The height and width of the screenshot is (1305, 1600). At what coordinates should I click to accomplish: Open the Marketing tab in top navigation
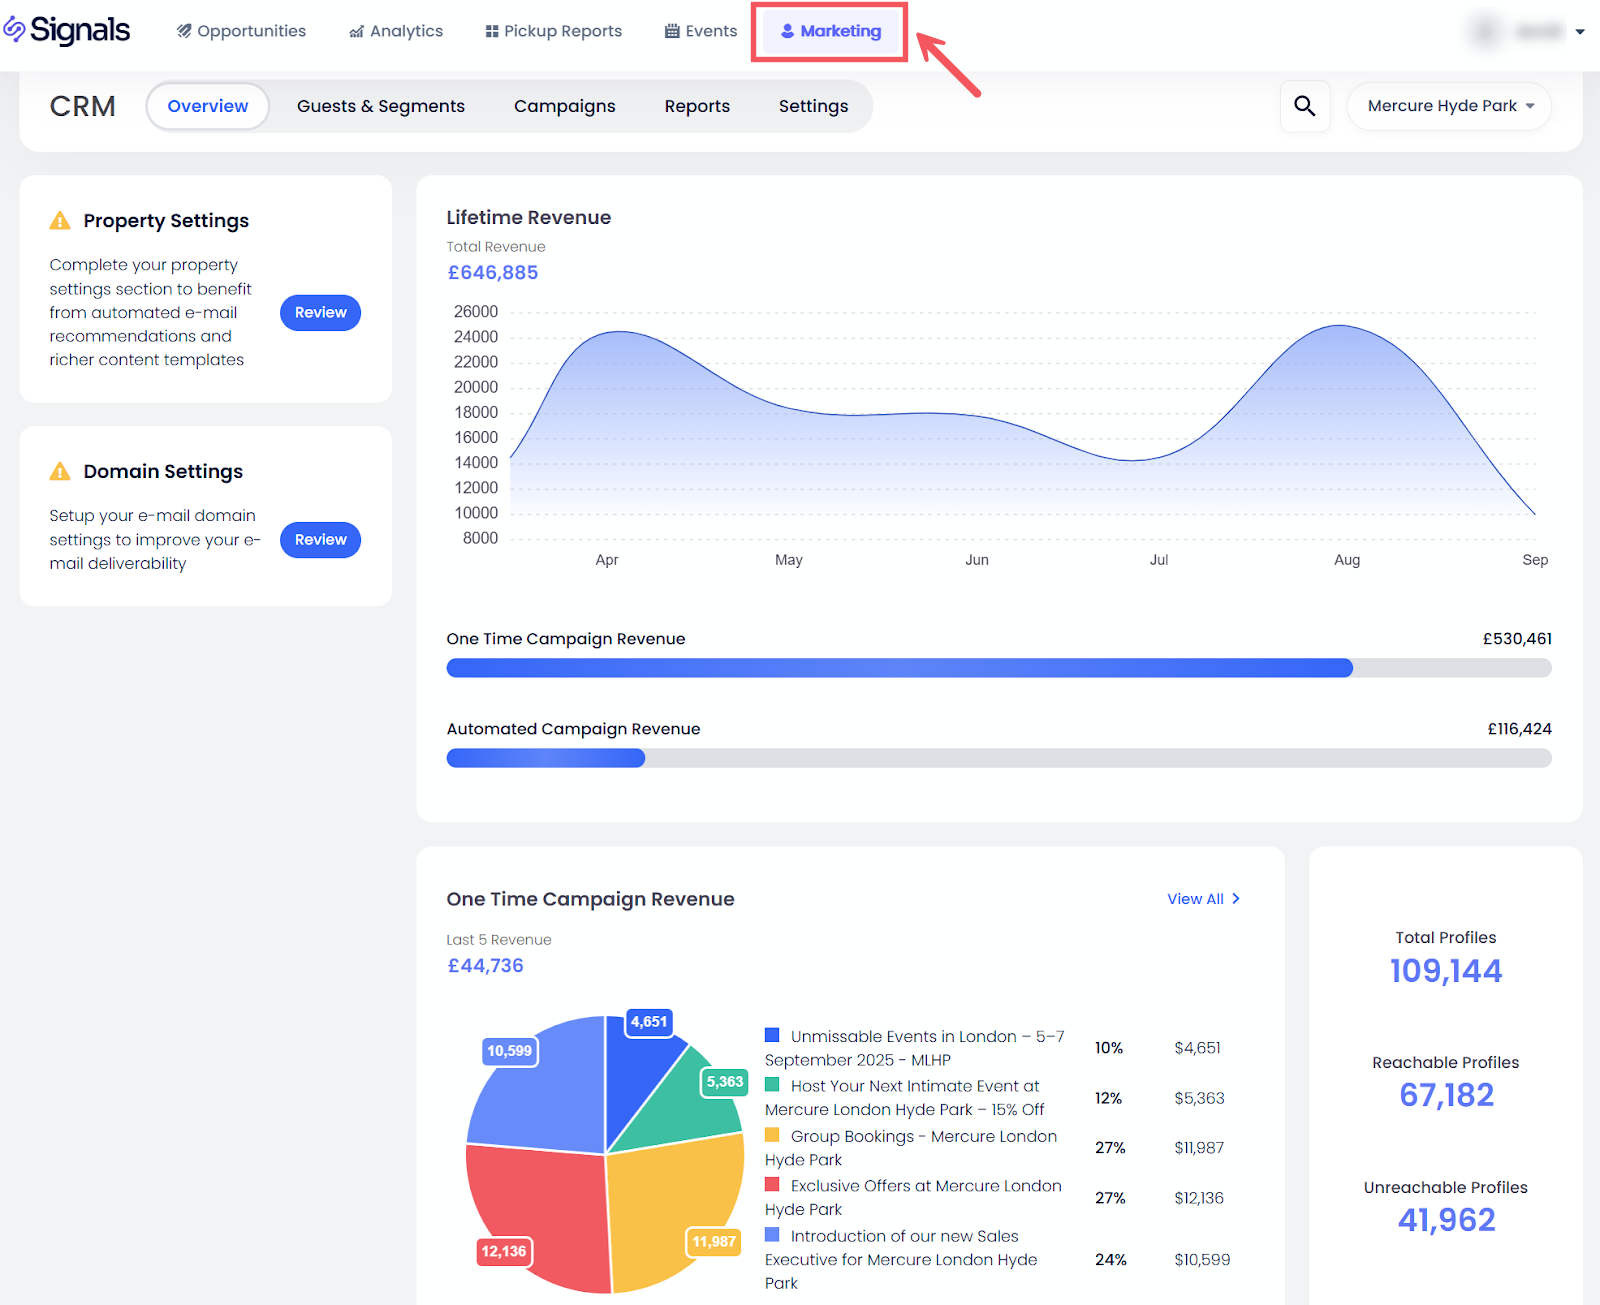click(830, 31)
